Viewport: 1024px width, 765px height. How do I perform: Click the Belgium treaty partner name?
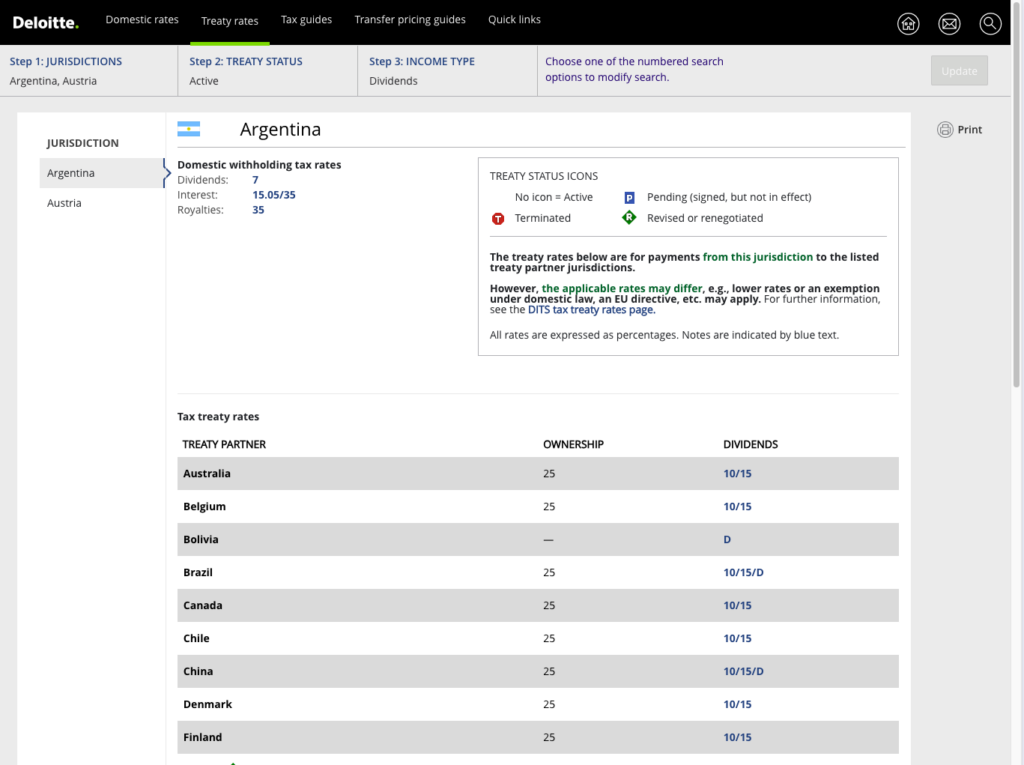(204, 506)
